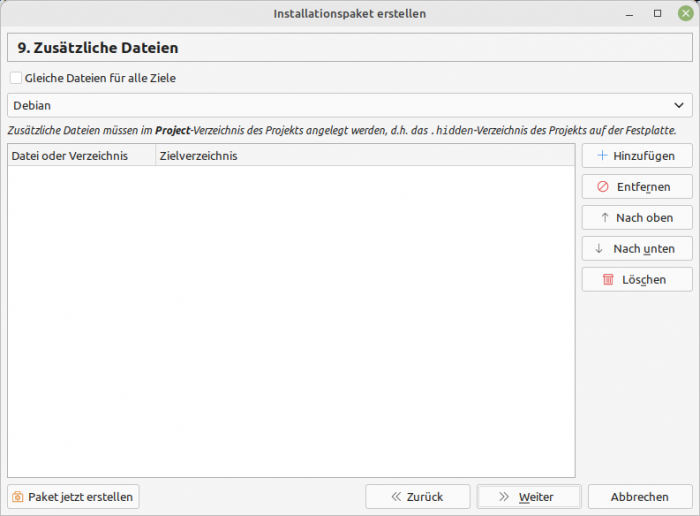Click the Zielverzeichnis column header

[x=198, y=156]
